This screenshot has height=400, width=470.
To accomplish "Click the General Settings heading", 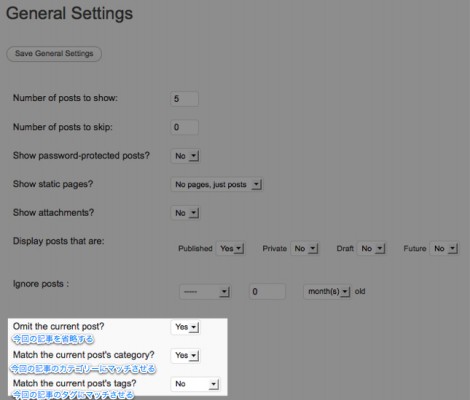I will (69, 14).
